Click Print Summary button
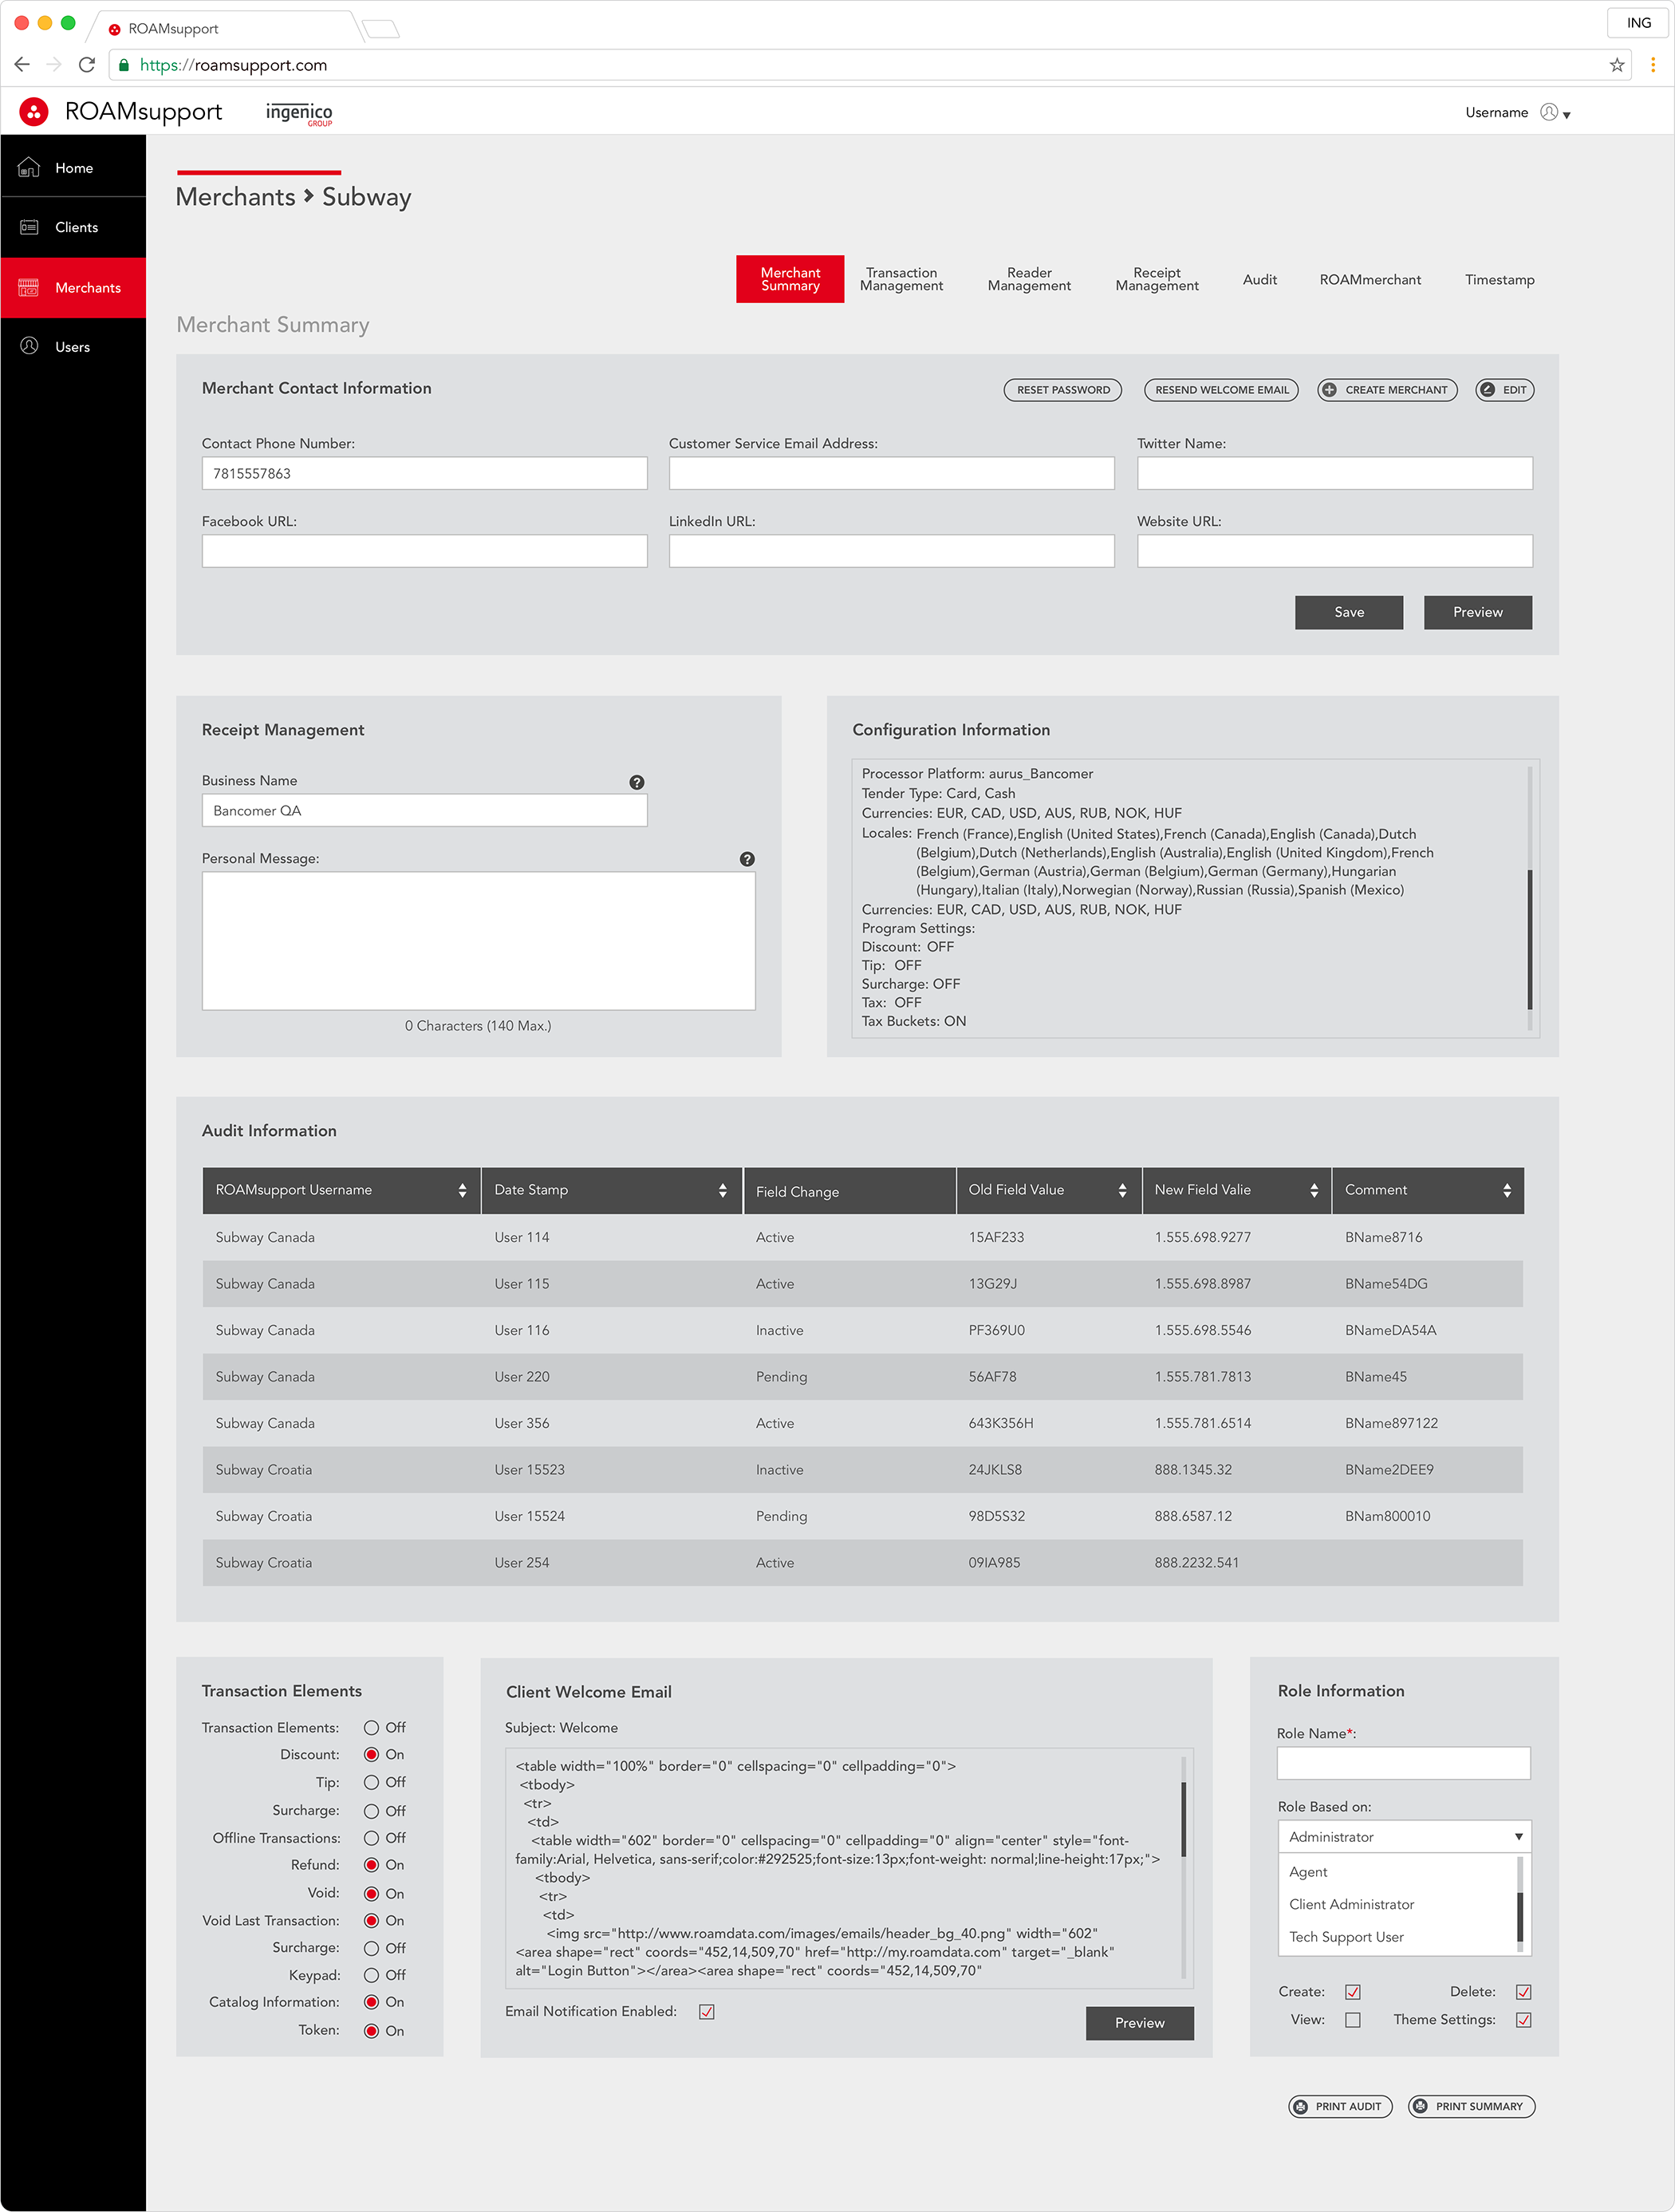The image size is (1675, 2212). [x=1471, y=2106]
